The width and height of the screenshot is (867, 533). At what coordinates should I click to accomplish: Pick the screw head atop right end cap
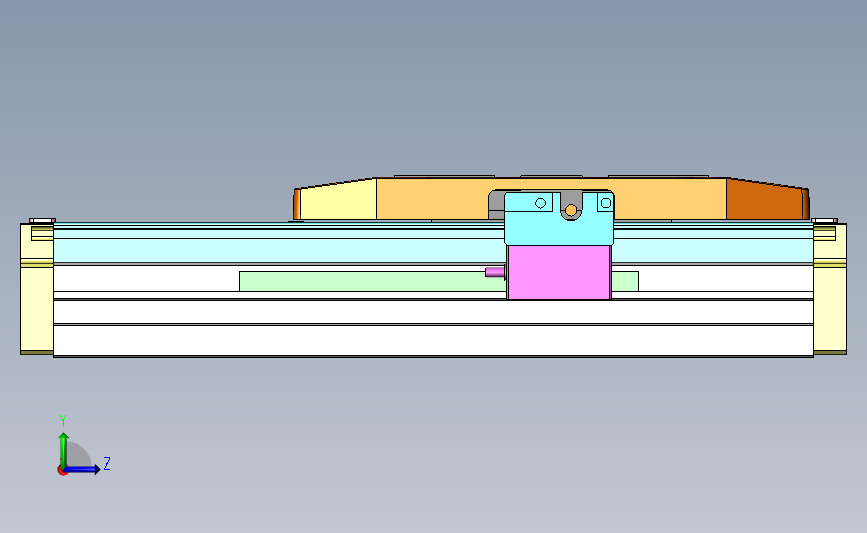pyautogui.click(x=824, y=221)
